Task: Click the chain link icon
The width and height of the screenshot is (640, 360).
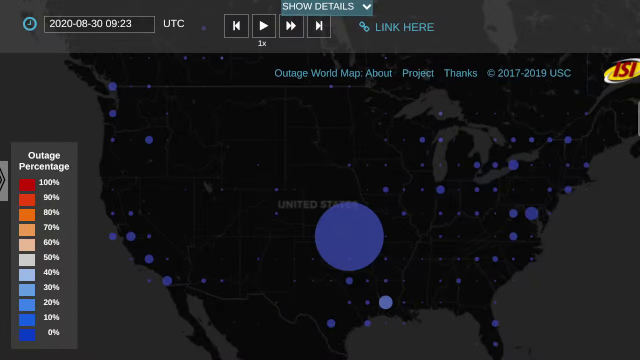Action: [364, 27]
